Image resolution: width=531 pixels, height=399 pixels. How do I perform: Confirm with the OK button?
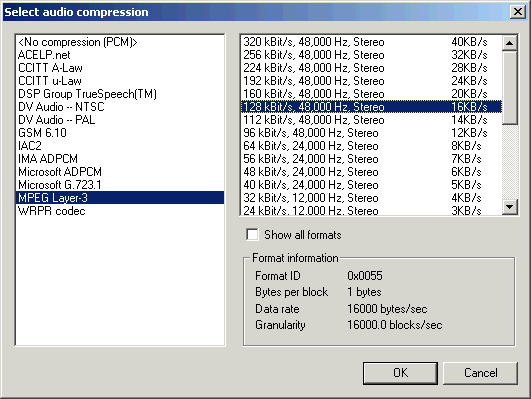pyautogui.click(x=400, y=373)
